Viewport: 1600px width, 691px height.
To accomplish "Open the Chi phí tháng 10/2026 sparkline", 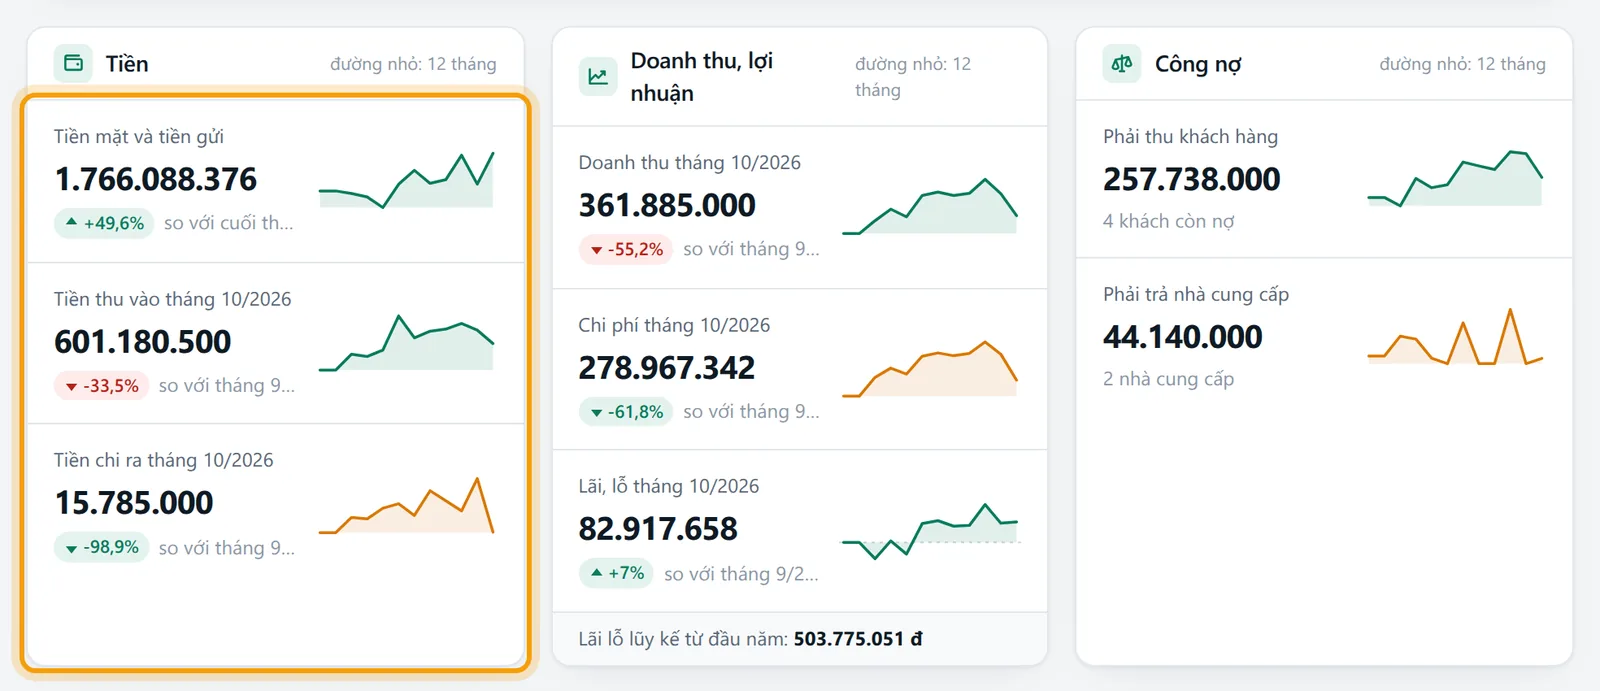I will pos(930,368).
